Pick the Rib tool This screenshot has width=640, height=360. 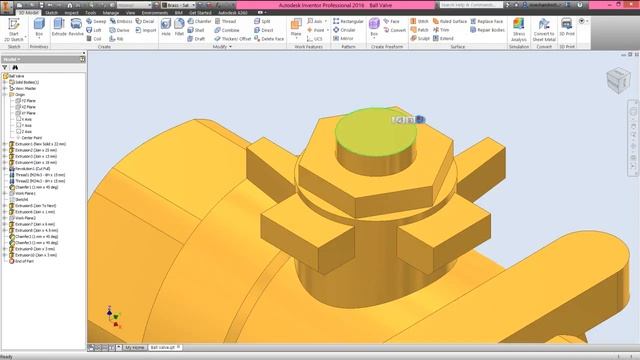[x=116, y=39]
